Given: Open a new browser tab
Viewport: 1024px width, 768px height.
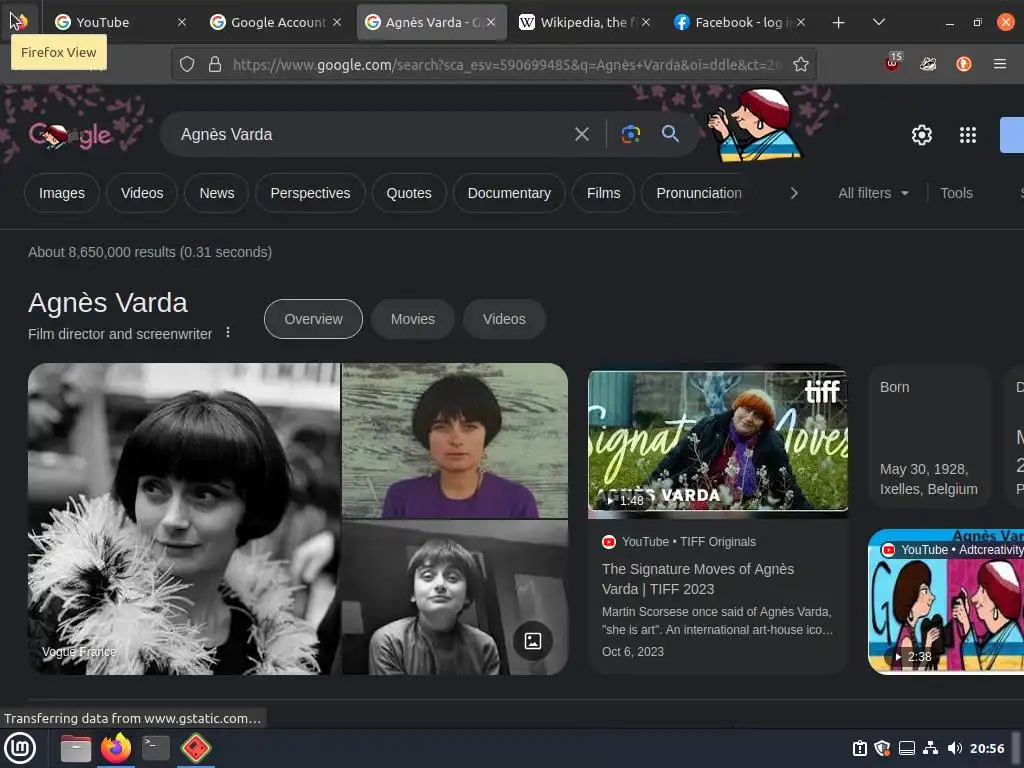Looking at the screenshot, I should 839,23.
